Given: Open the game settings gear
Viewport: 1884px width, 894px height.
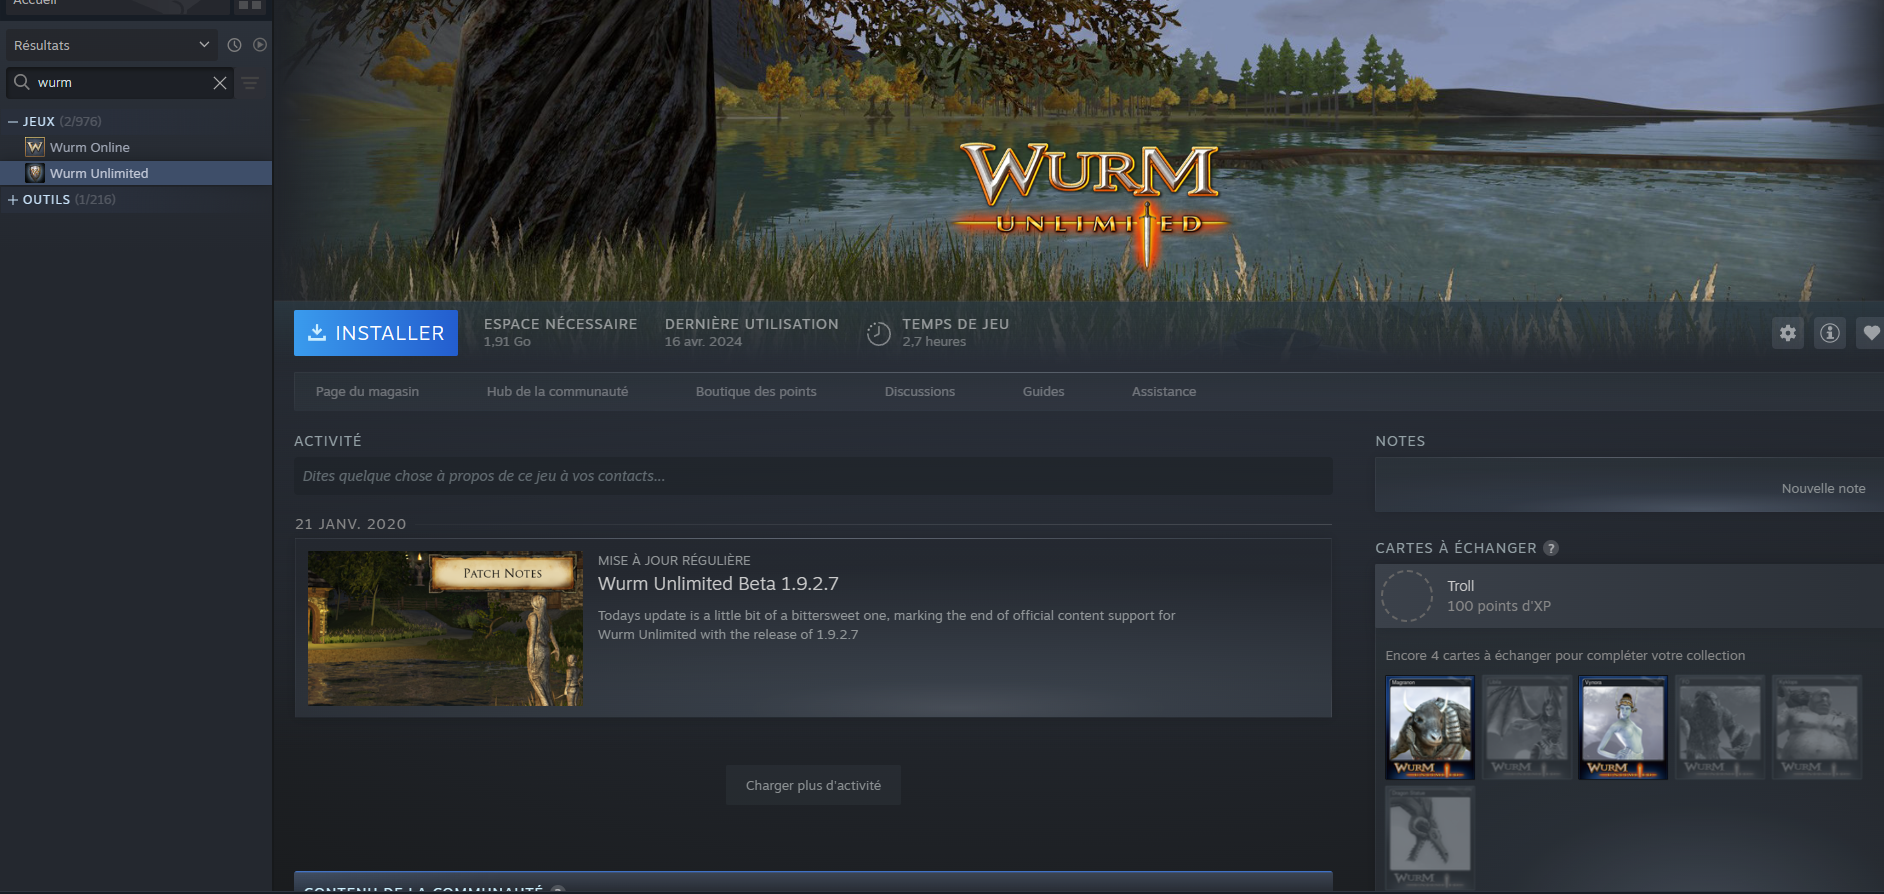Looking at the screenshot, I should 1788,333.
